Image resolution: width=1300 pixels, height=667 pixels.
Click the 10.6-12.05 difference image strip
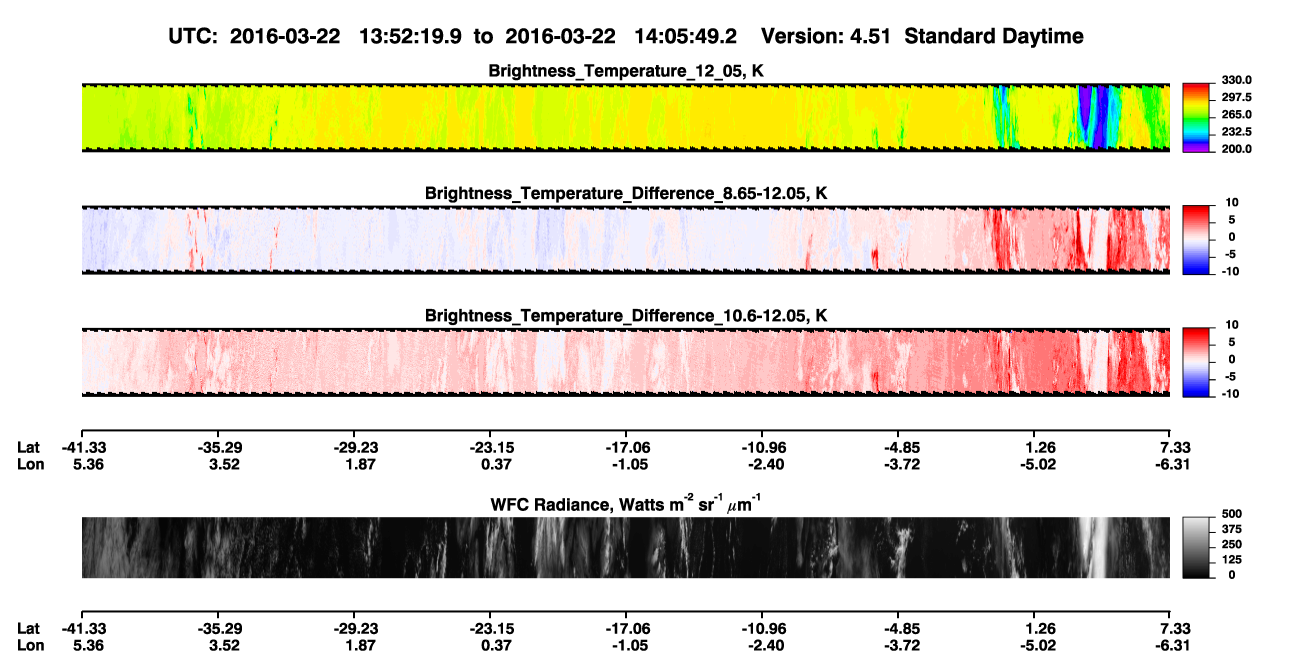(626, 362)
